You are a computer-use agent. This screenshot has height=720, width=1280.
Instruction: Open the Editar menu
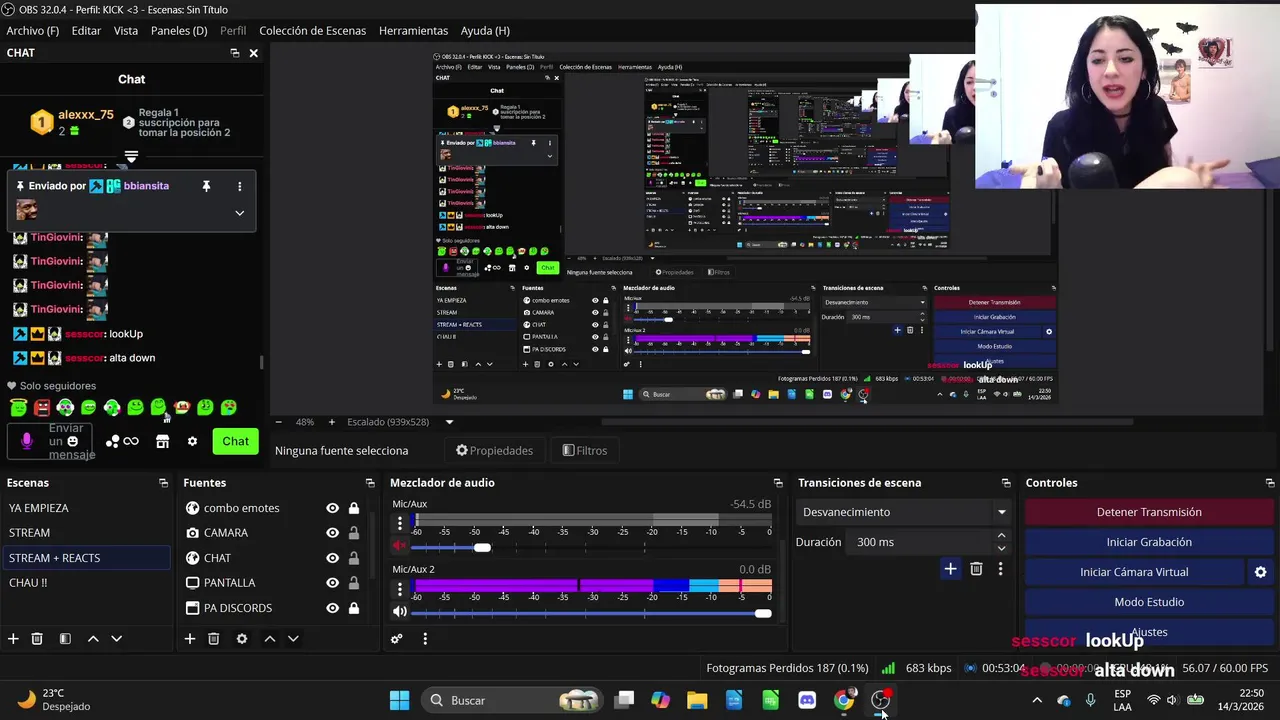coord(86,31)
